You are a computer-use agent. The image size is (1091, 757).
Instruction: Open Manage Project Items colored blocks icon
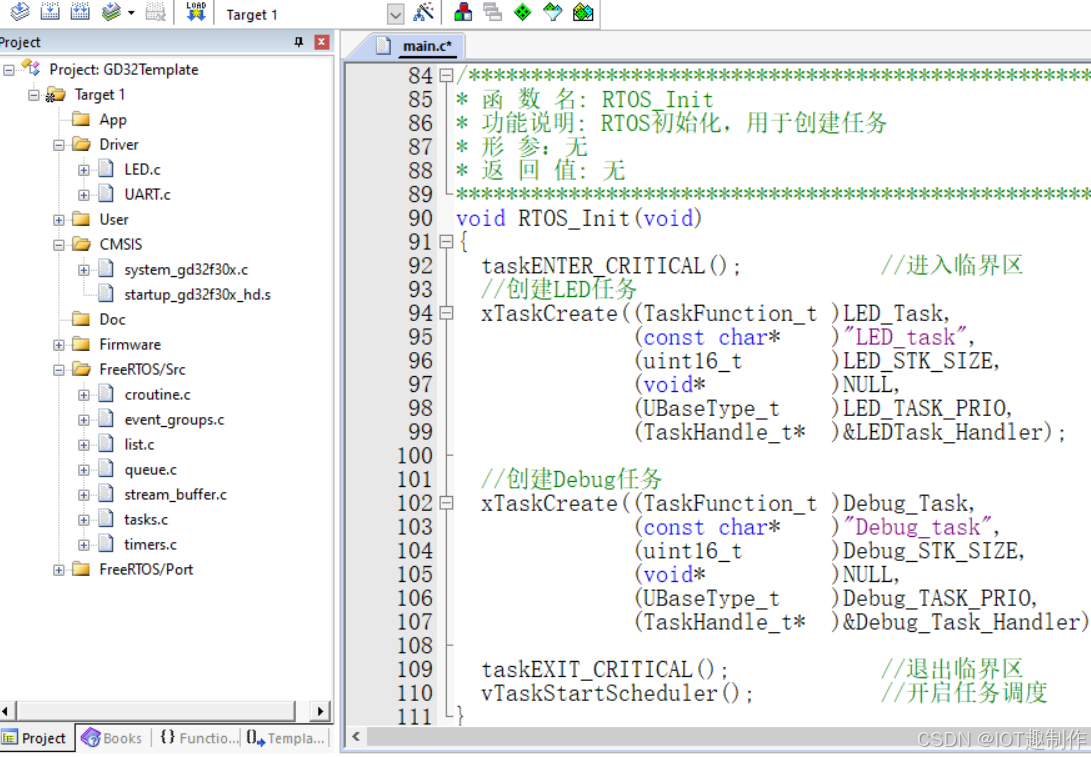(x=463, y=11)
